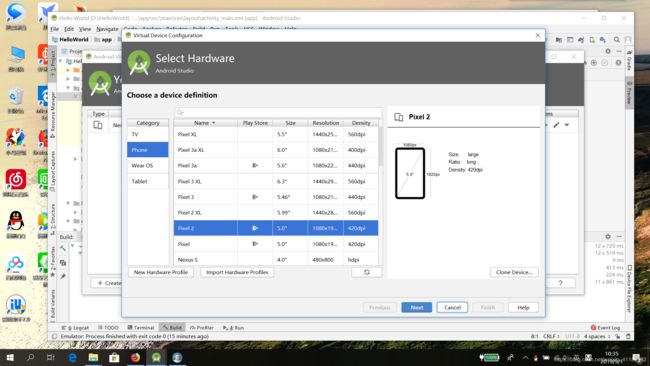
Task: Open Firefox from the taskbar
Action: coord(135,357)
